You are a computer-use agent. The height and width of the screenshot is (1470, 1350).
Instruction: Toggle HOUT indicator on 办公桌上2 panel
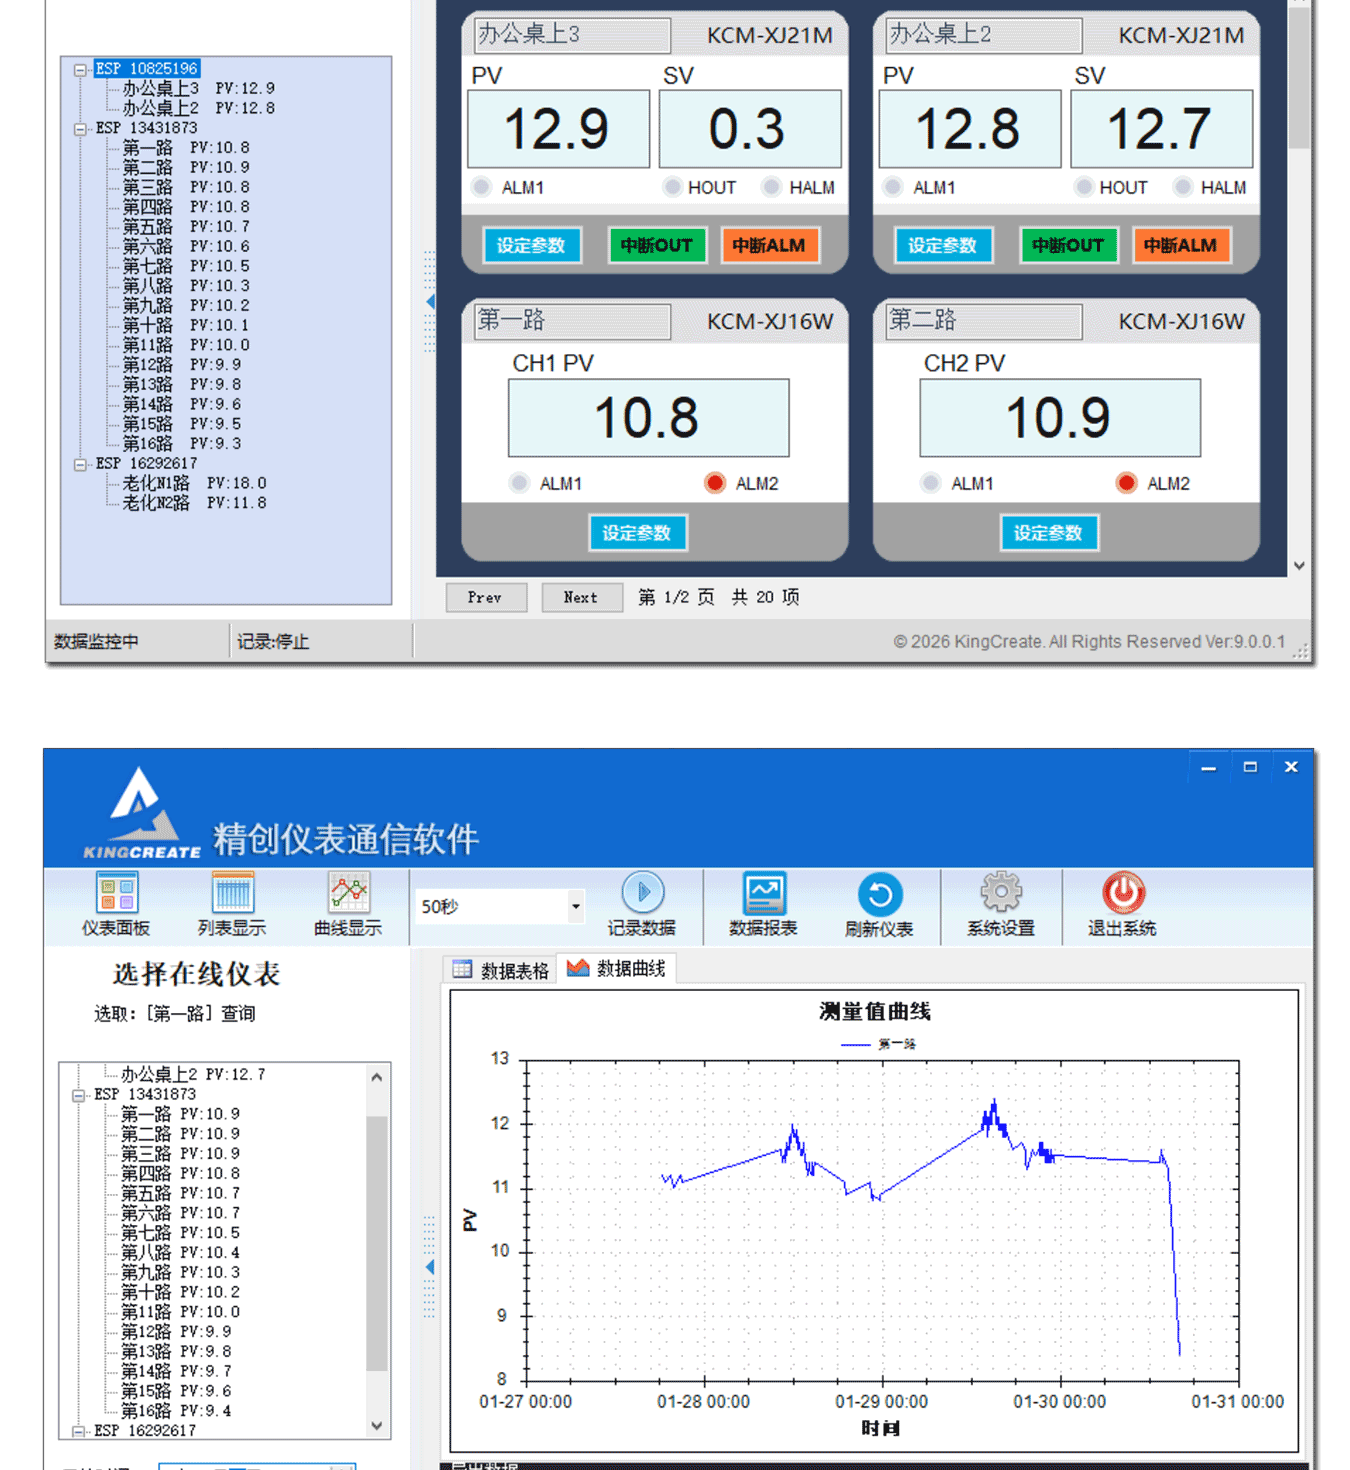click(1084, 187)
